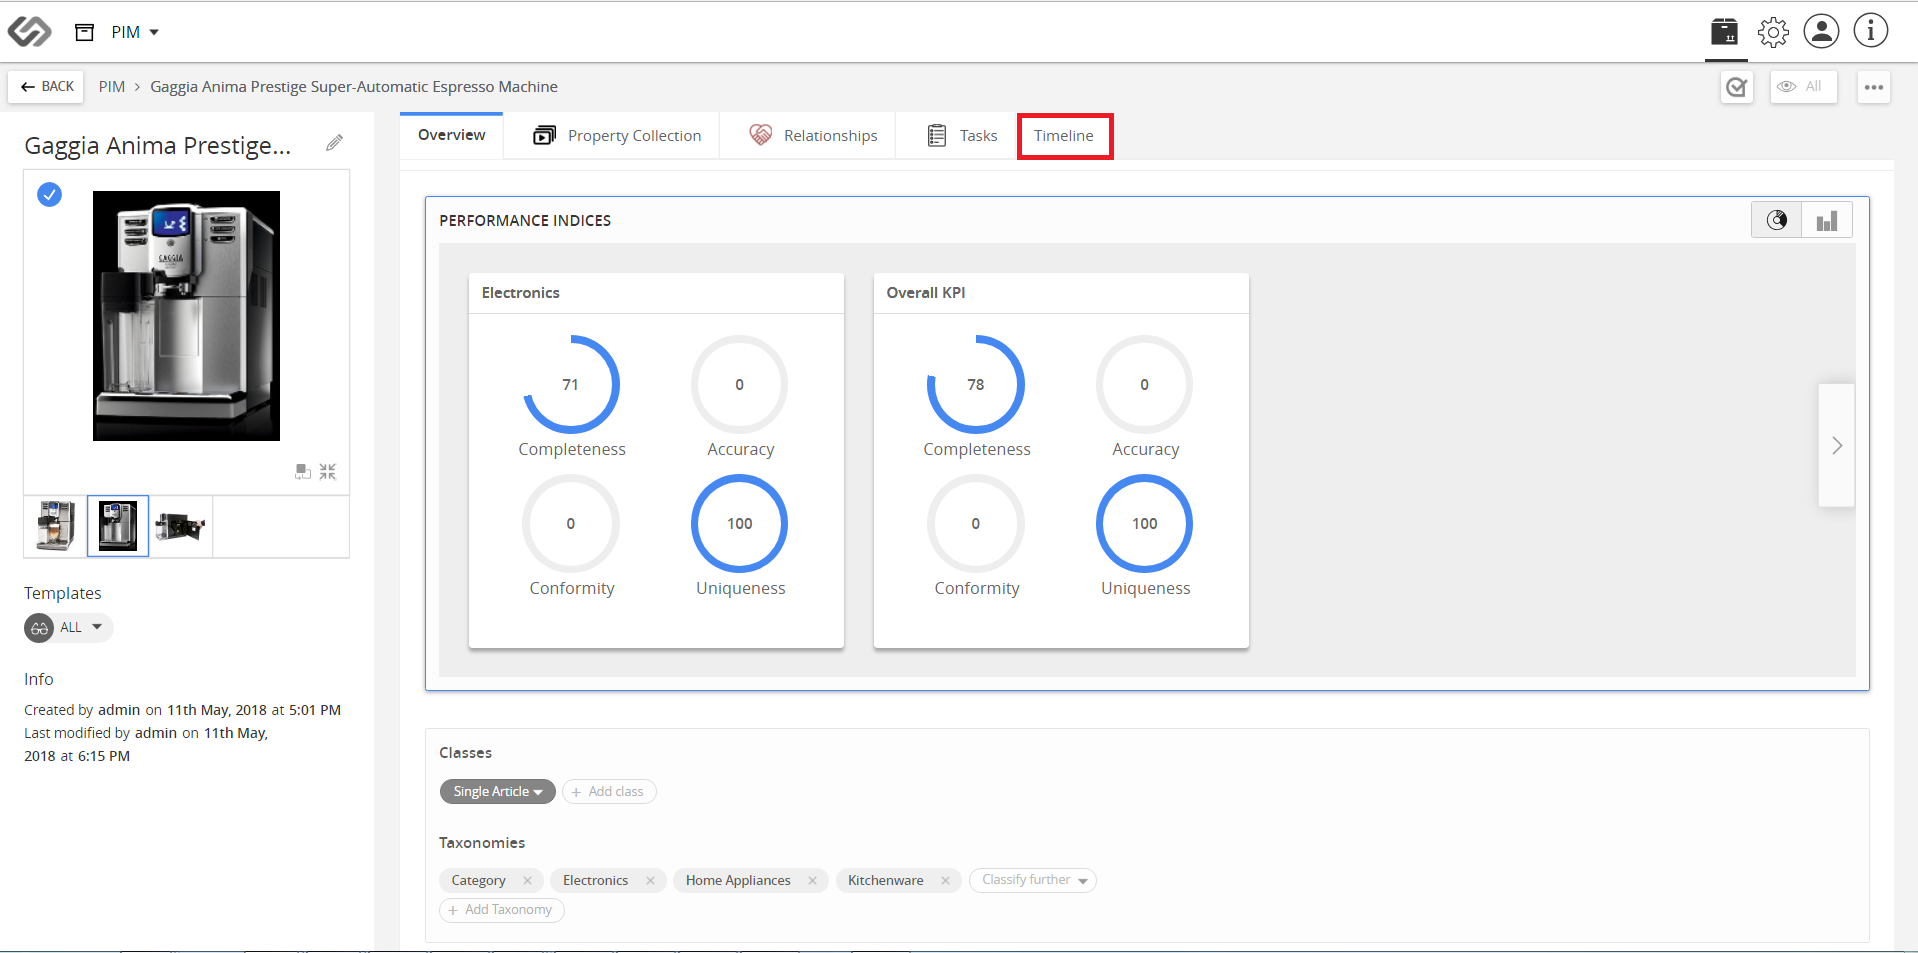Screen dimensions: 1918x953
Task: Select the second highlighted thumbnail
Action: [118, 526]
